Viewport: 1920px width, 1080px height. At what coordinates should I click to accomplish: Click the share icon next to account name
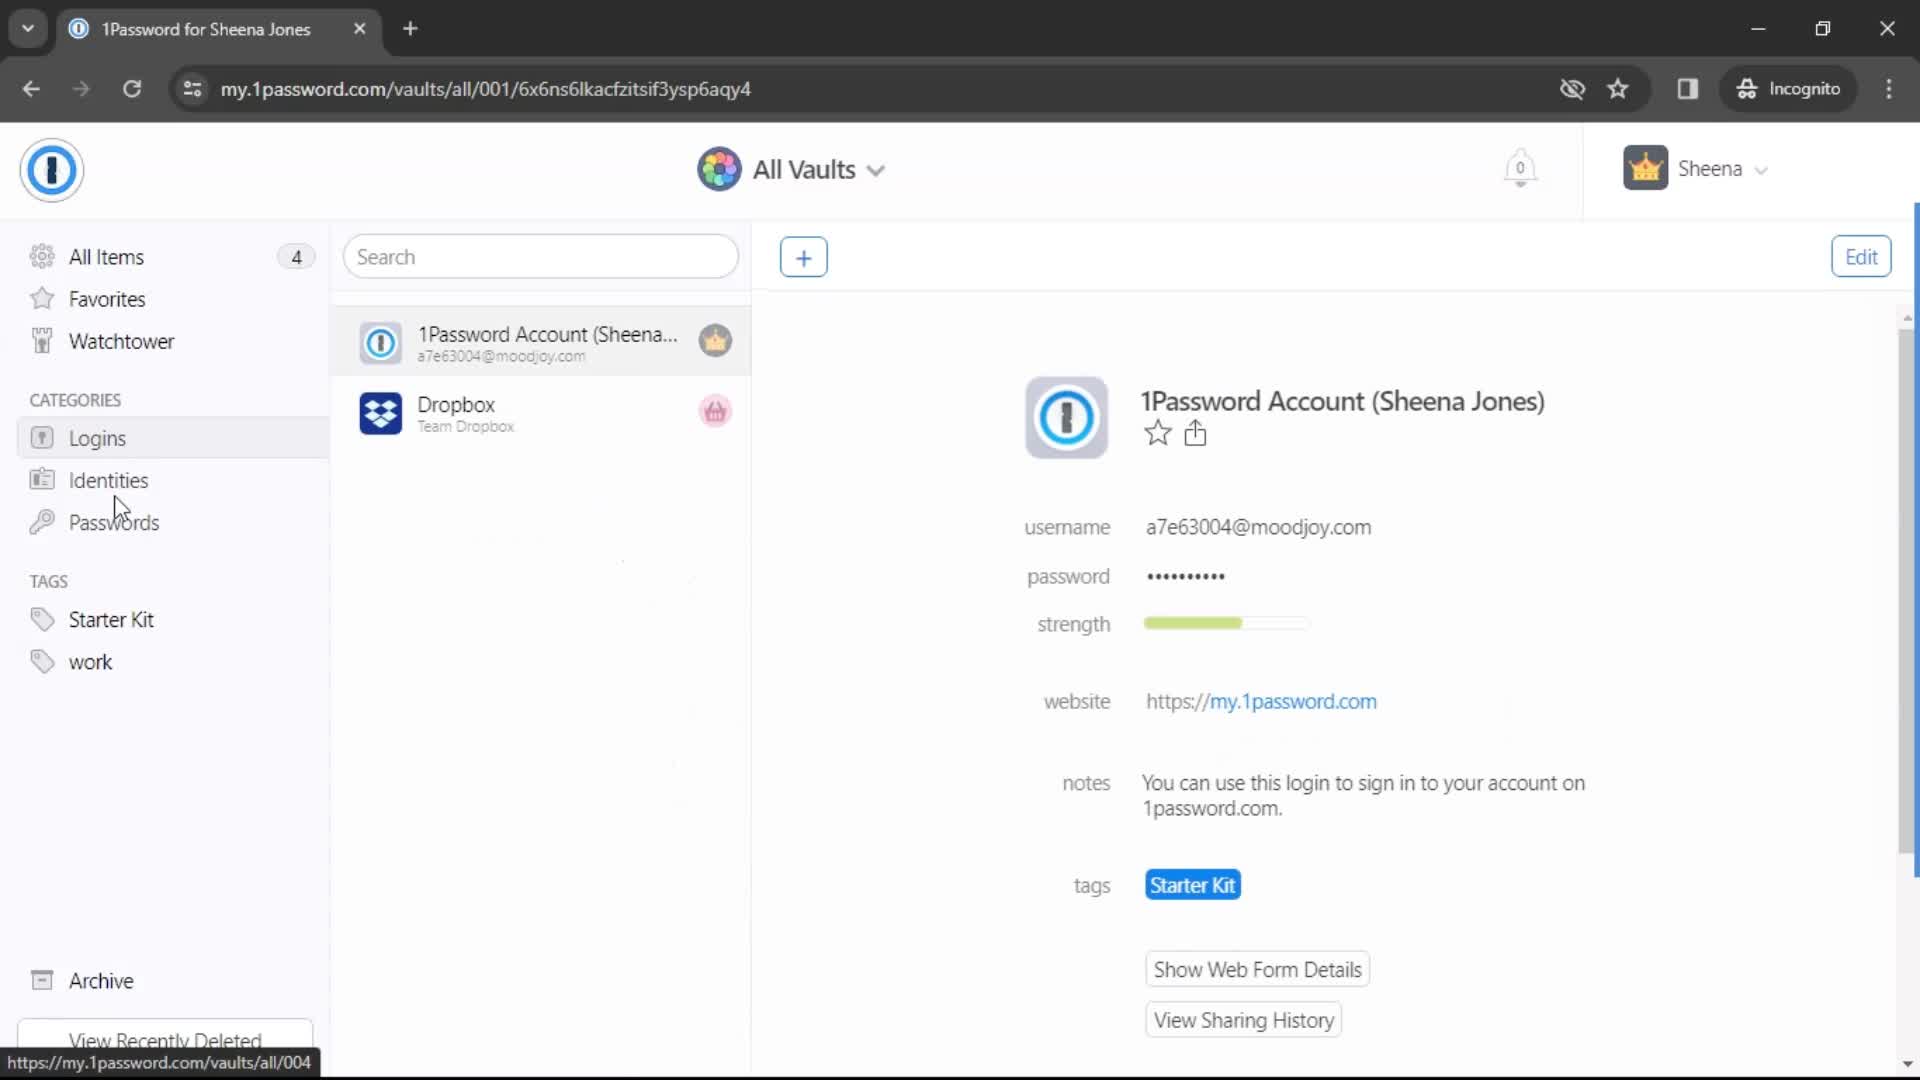(x=1195, y=434)
